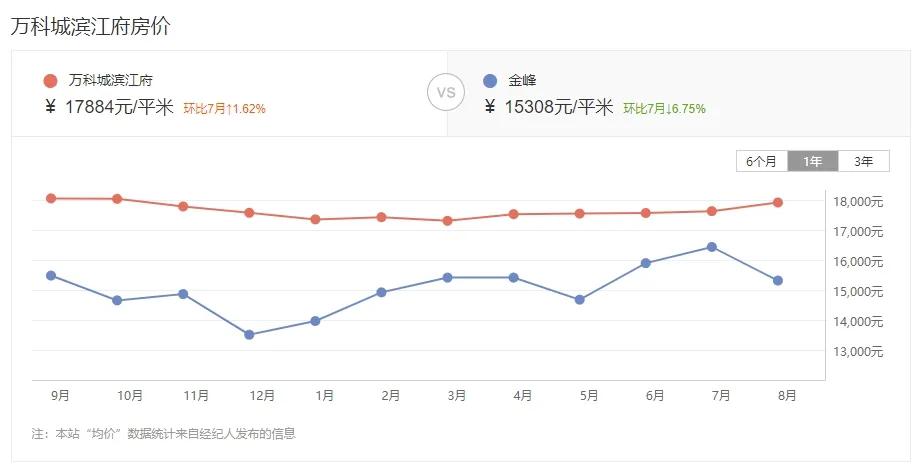
Task: Open the 万科城滨江府 community name link
Action: pos(111,81)
